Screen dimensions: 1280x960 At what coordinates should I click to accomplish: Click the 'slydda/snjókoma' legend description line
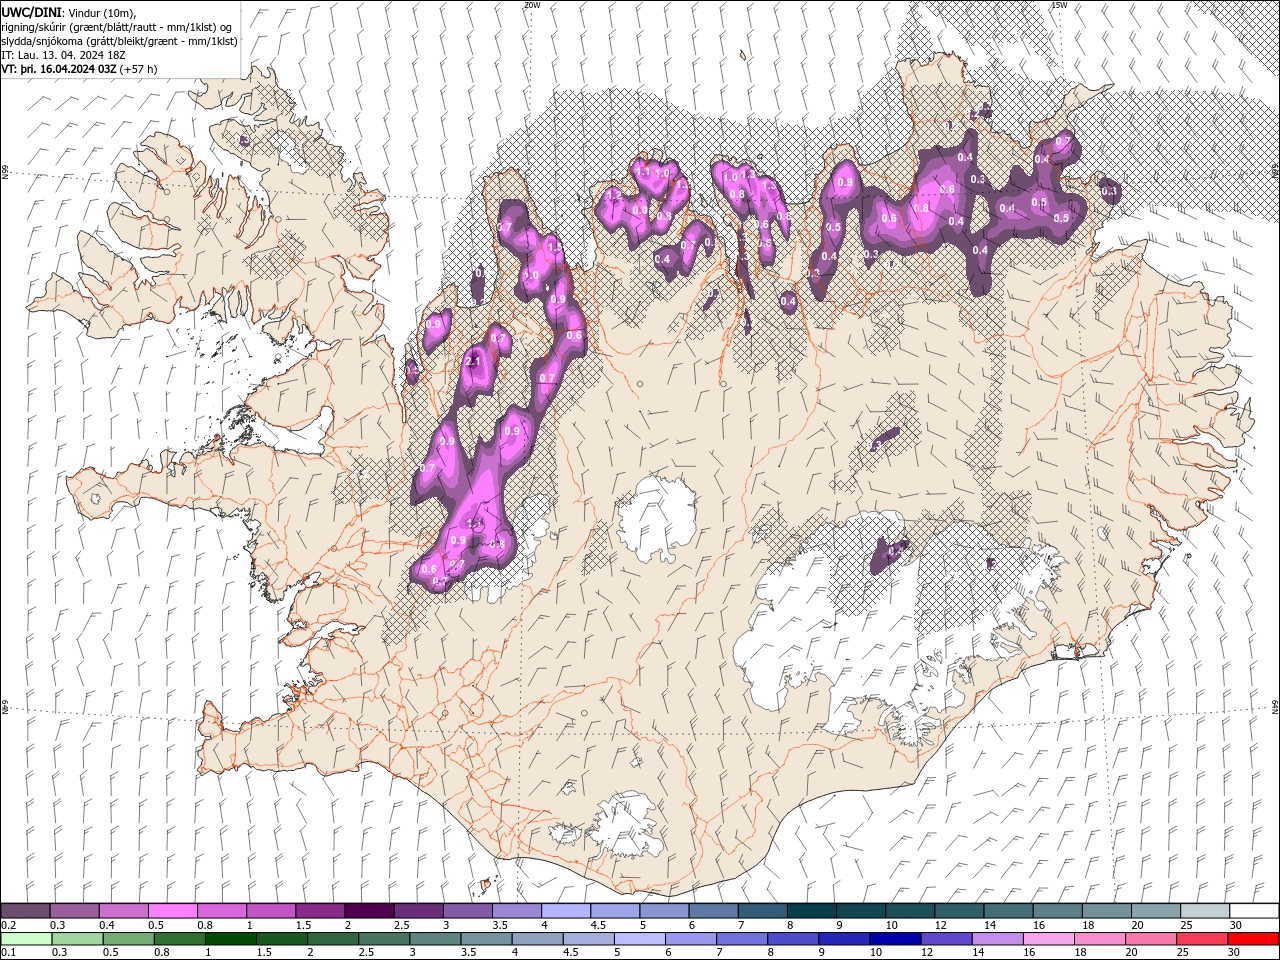point(119,41)
